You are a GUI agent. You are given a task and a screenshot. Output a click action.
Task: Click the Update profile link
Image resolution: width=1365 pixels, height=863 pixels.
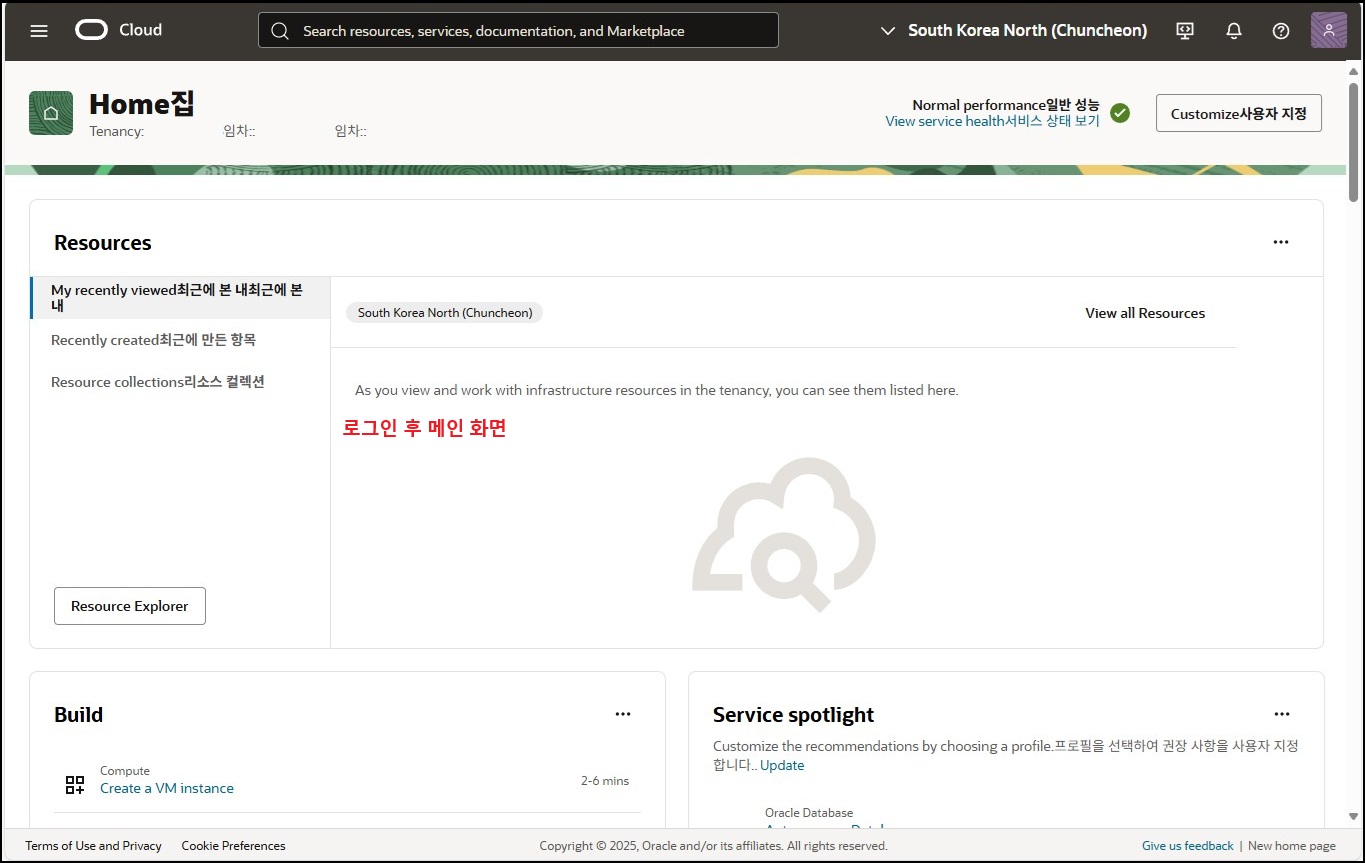point(782,765)
